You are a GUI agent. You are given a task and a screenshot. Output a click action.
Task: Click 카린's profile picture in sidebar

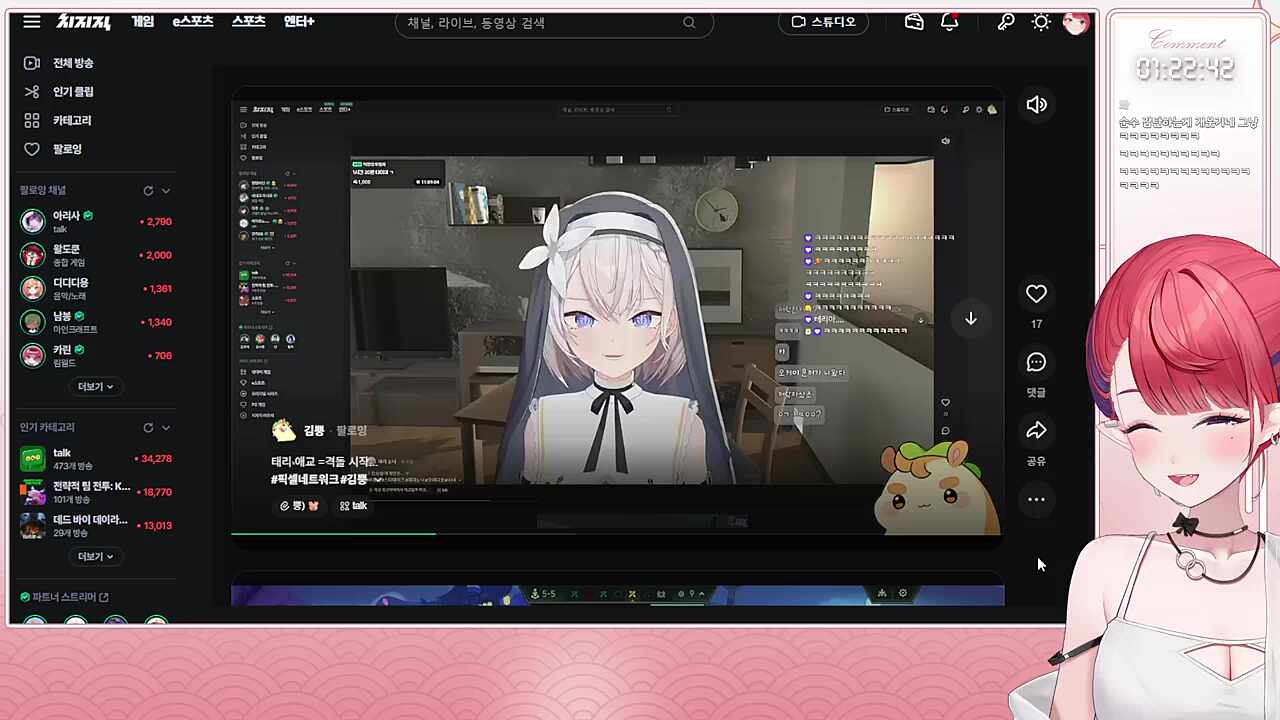(x=33, y=355)
